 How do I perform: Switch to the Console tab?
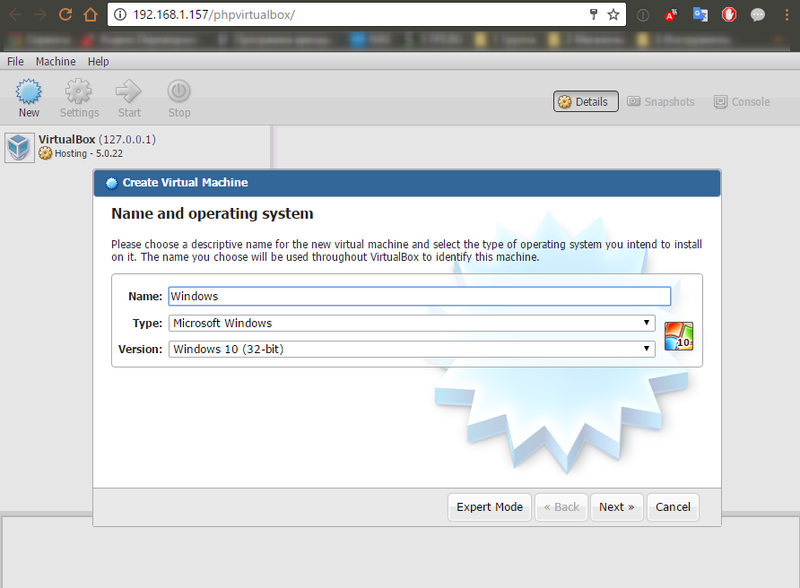[741, 102]
